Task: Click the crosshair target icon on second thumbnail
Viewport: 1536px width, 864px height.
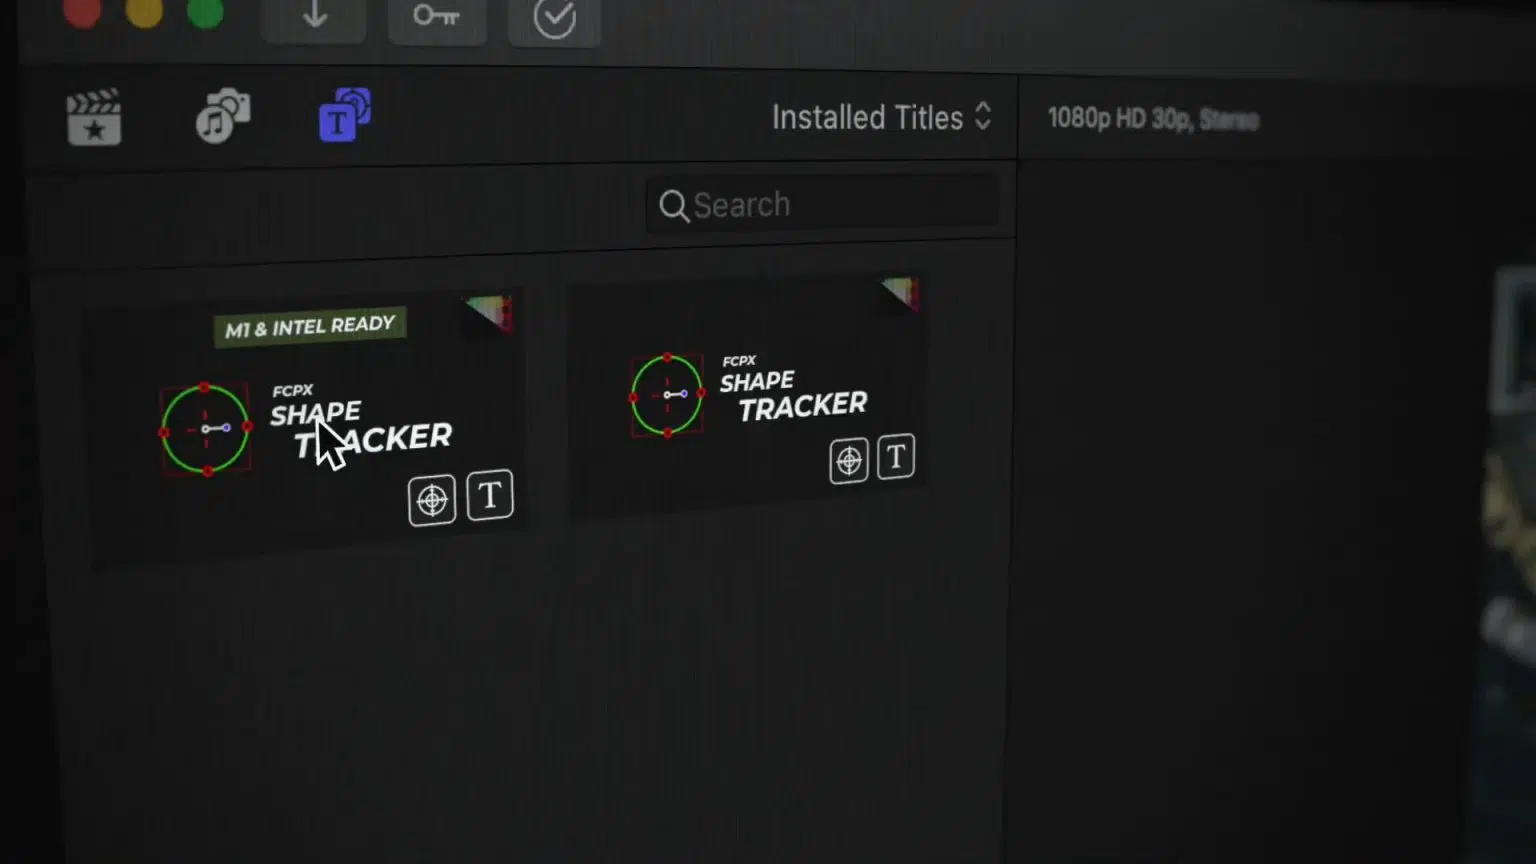Action: [849, 461]
